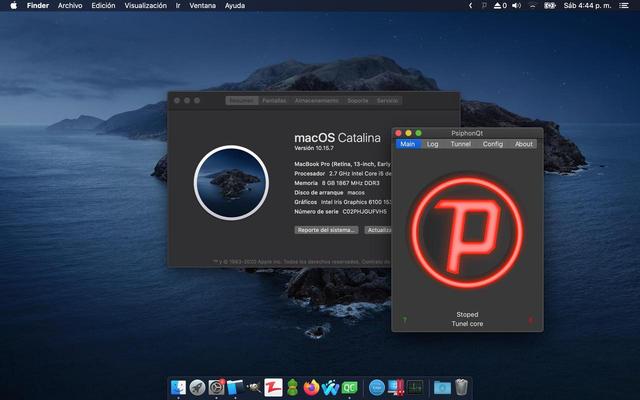Open System Preferences with red badge in dock
The height and width of the screenshot is (400, 640).
(x=216, y=387)
